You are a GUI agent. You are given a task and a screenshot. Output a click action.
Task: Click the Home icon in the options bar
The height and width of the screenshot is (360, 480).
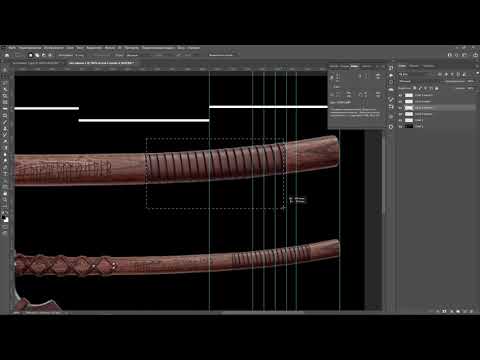tap(7, 55)
